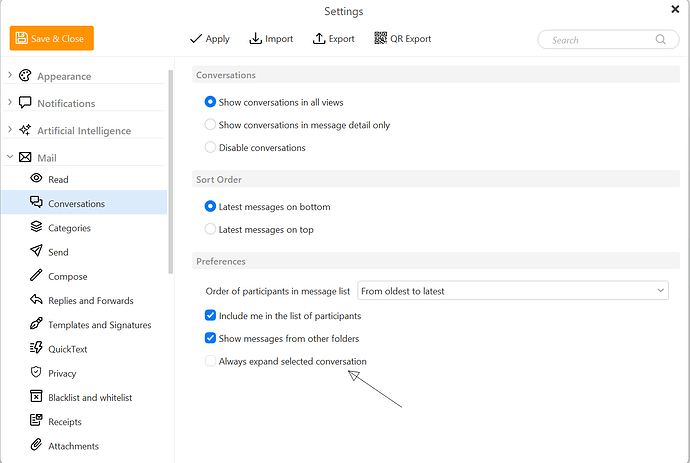Viewport: 690px width, 463px height.
Task: Enable Always expand selected conversation
Action: [x=210, y=361]
